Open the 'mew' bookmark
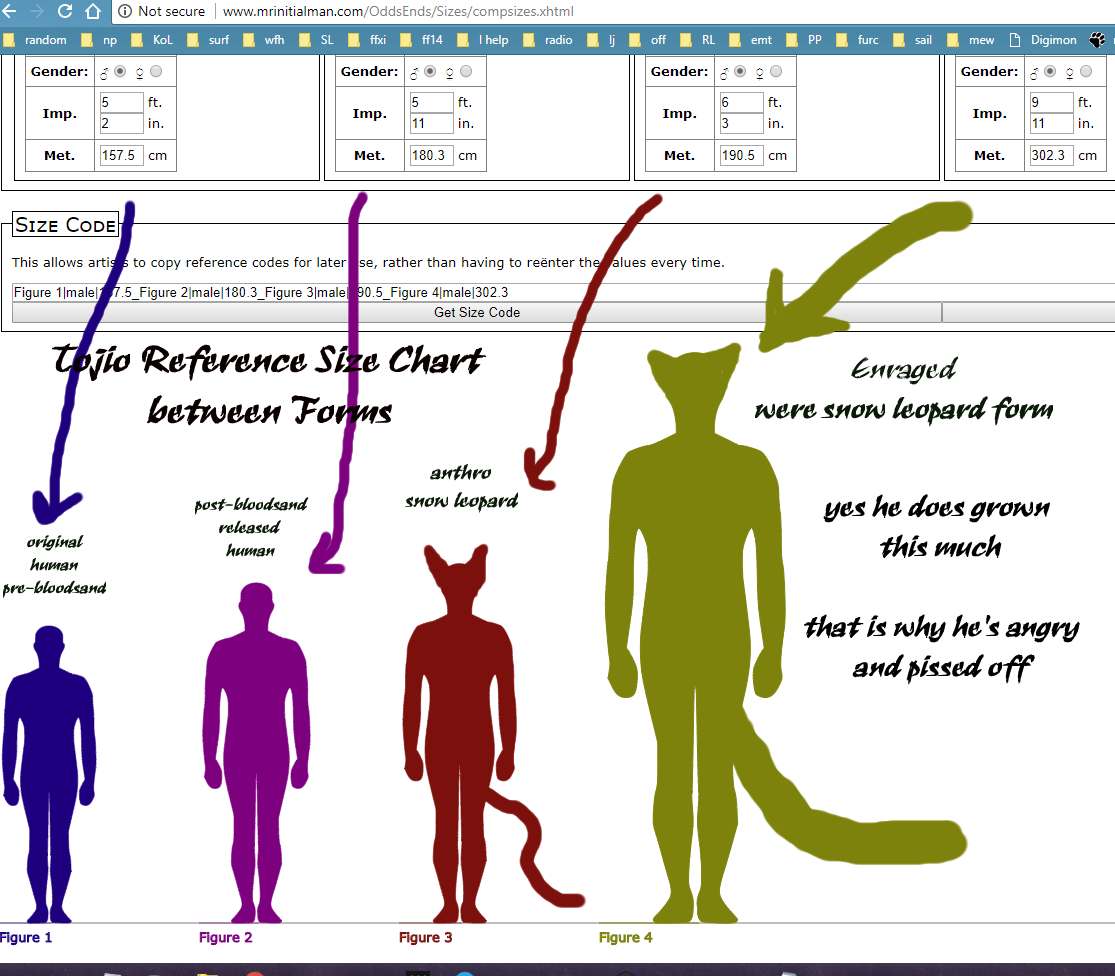 pos(981,40)
